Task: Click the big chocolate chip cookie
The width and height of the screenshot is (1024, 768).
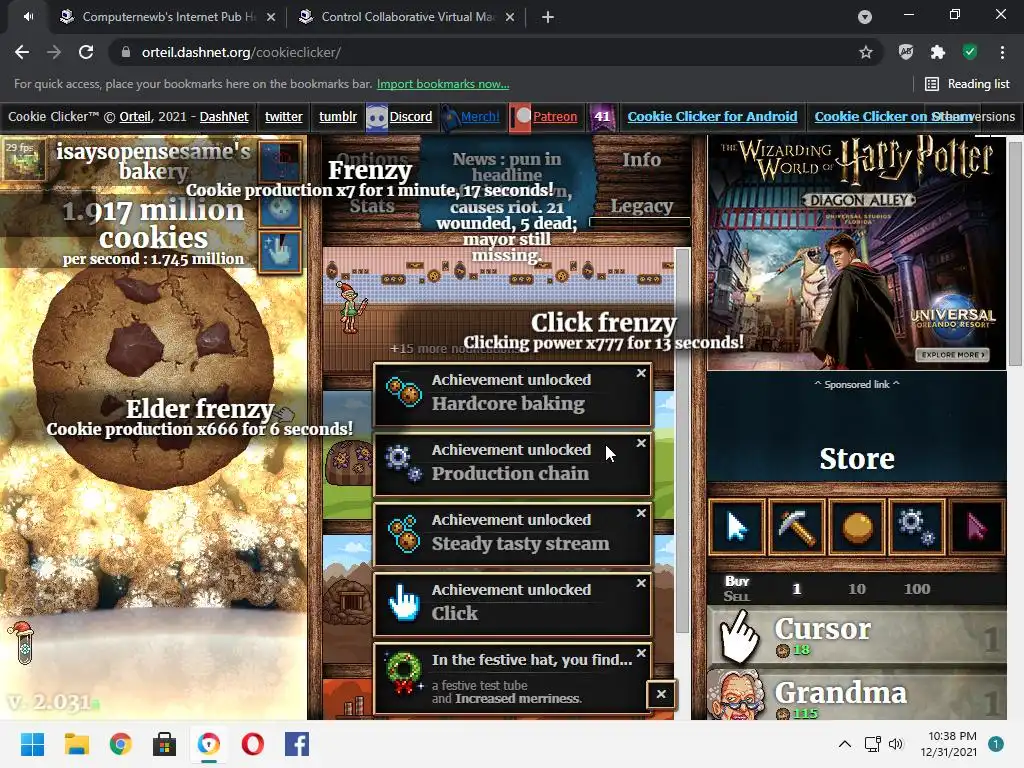Action: click(x=153, y=369)
